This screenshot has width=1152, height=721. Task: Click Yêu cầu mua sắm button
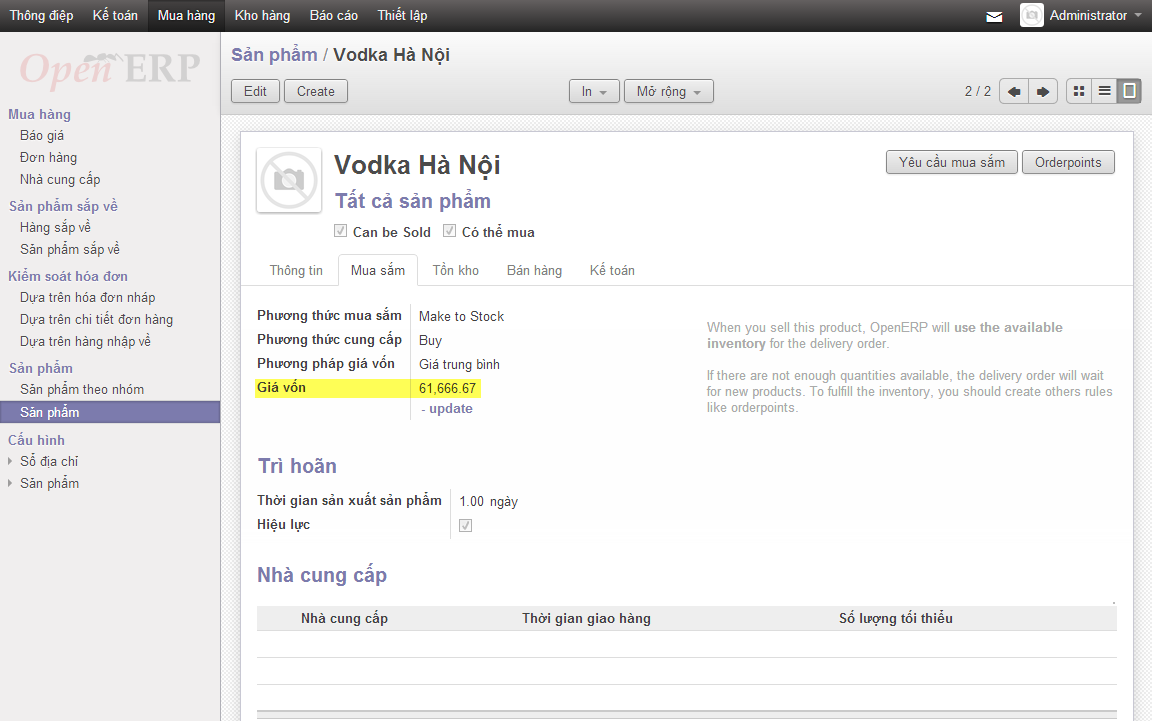[x=951, y=162]
